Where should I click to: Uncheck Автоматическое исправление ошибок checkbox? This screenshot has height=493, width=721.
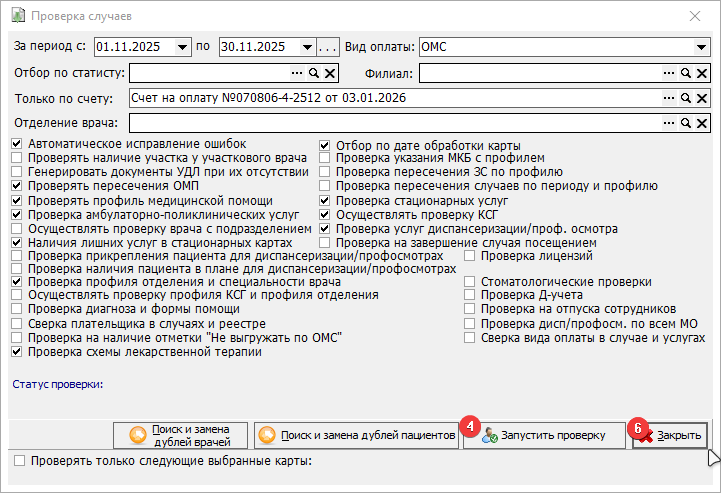(x=17, y=144)
